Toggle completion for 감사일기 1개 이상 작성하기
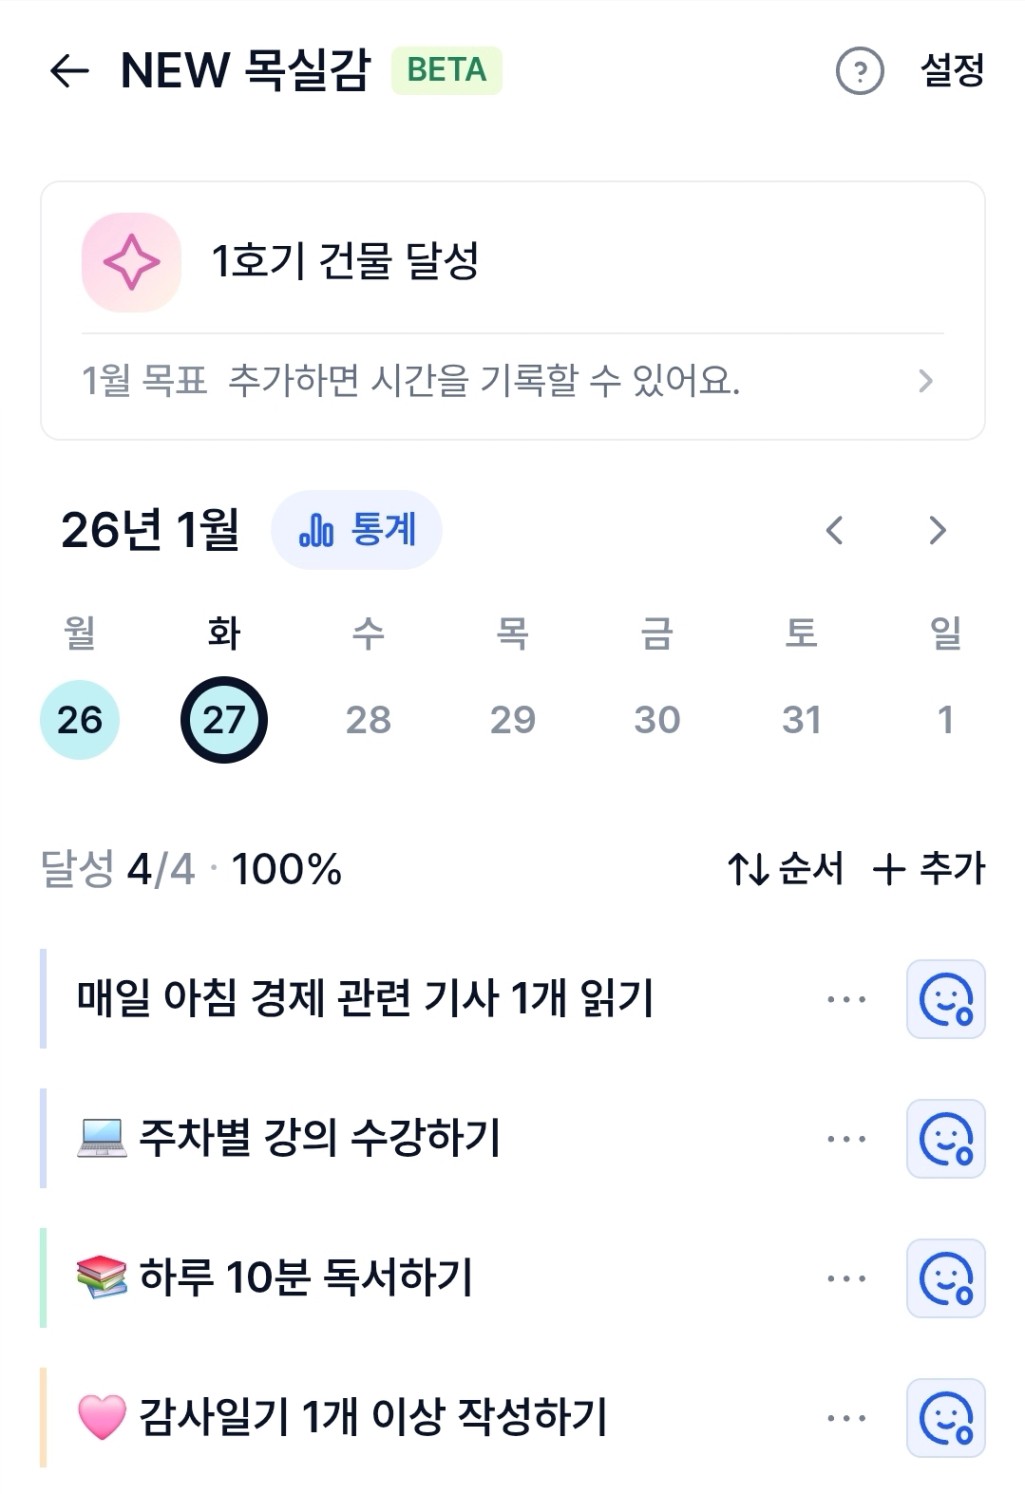The height and width of the screenshot is (1494, 1025). click(x=945, y=1418)
